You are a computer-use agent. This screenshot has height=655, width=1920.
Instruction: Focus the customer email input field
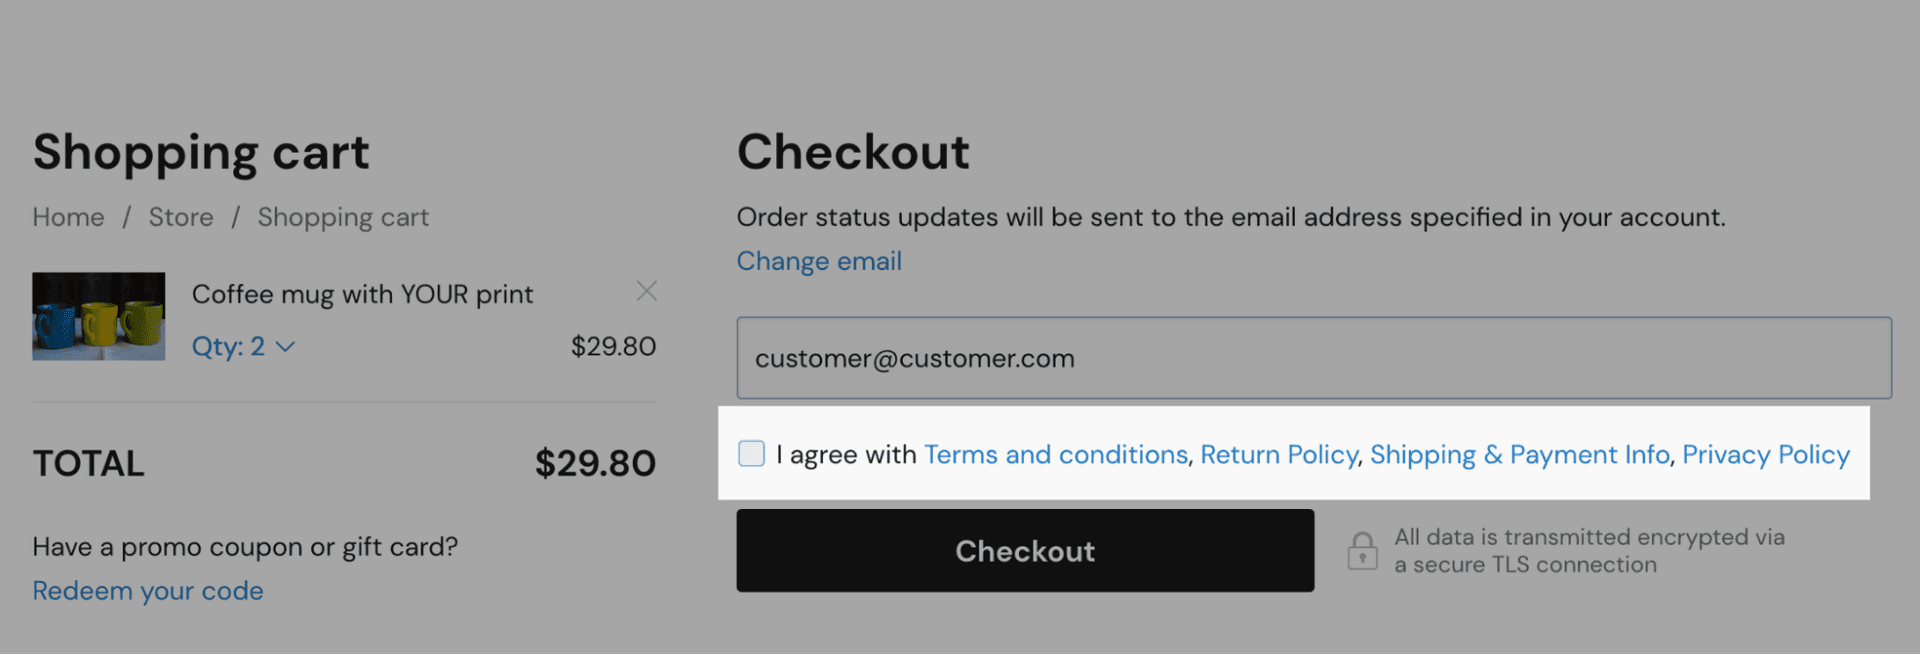[1313, 358]
